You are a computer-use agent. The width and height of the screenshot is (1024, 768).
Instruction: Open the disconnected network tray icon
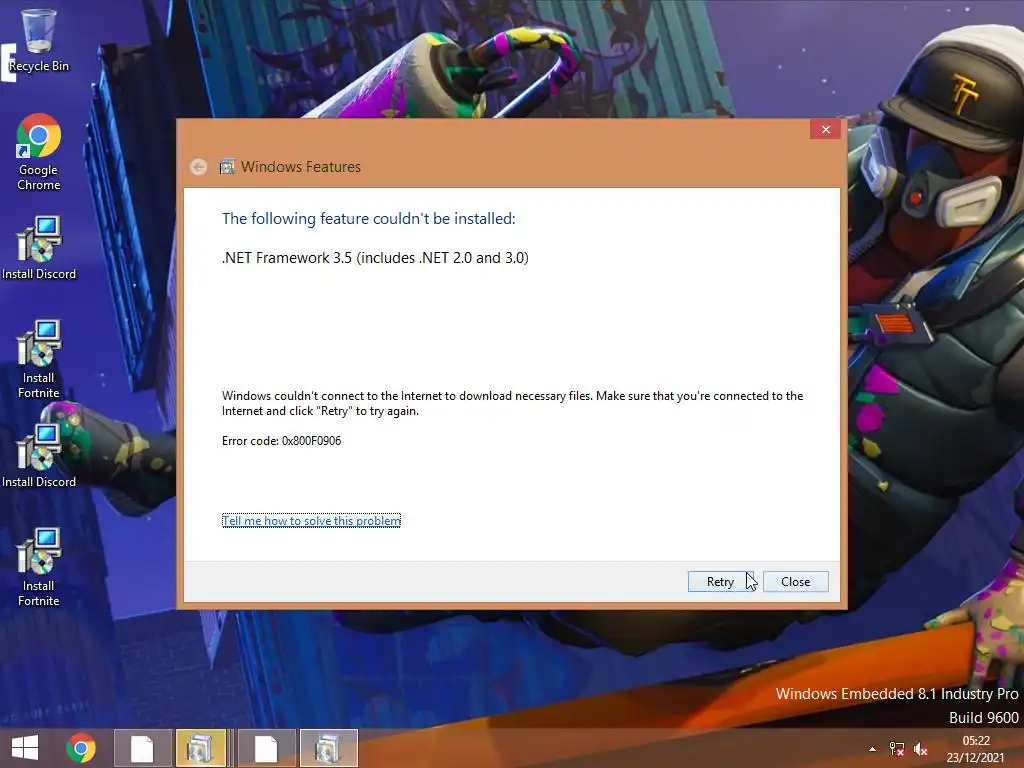[897, 749]
